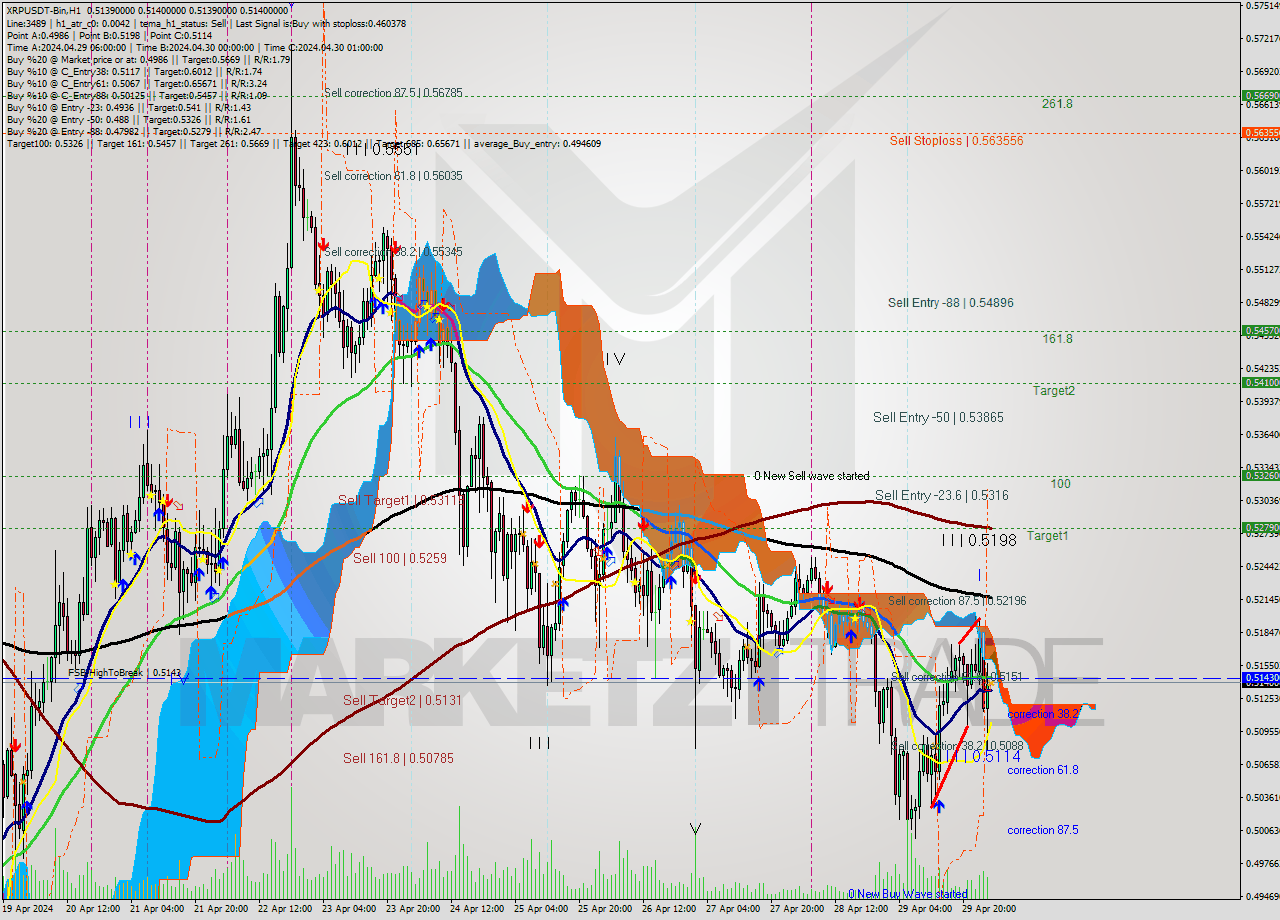Click the green 0.52790 price tag
Viewport: 1280px width, 920px height.
(x=1260, y=527)
